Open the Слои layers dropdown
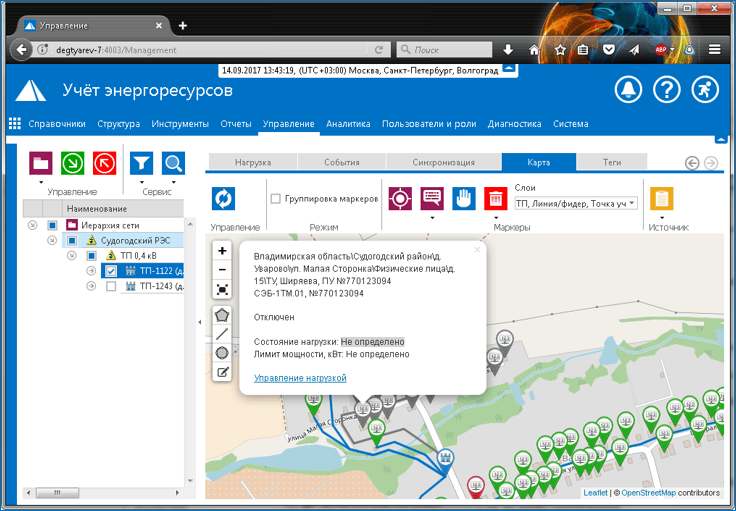Screen dimensions: 736x511 575,203
